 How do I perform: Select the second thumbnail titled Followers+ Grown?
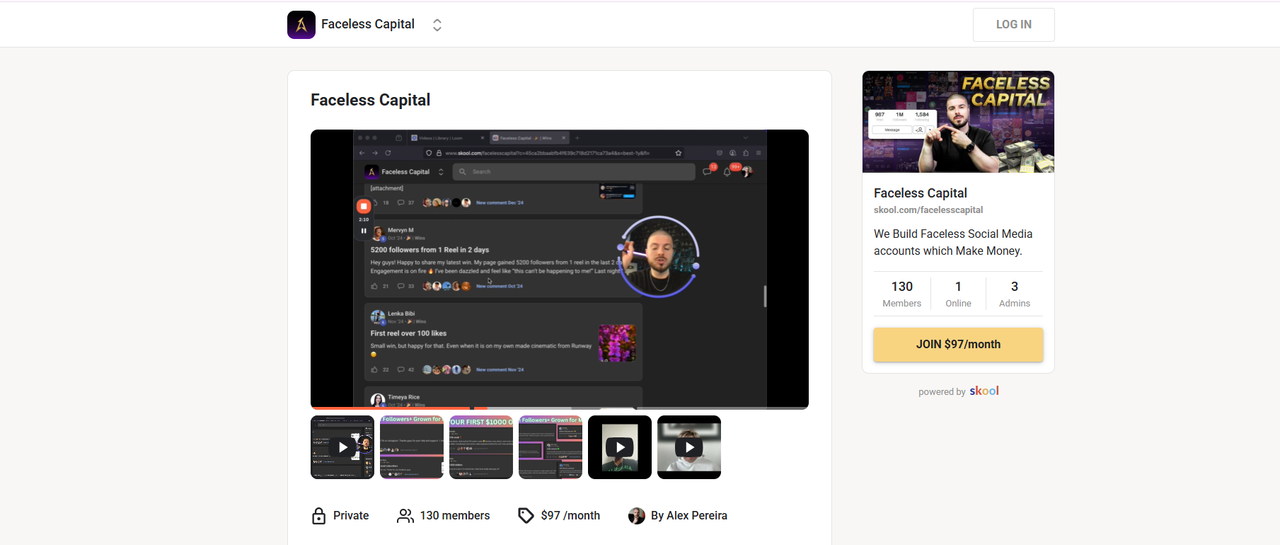tap(412, 447)
